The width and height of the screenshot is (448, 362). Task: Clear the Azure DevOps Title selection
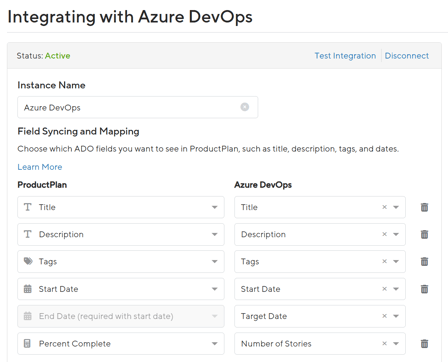[384, 207]
